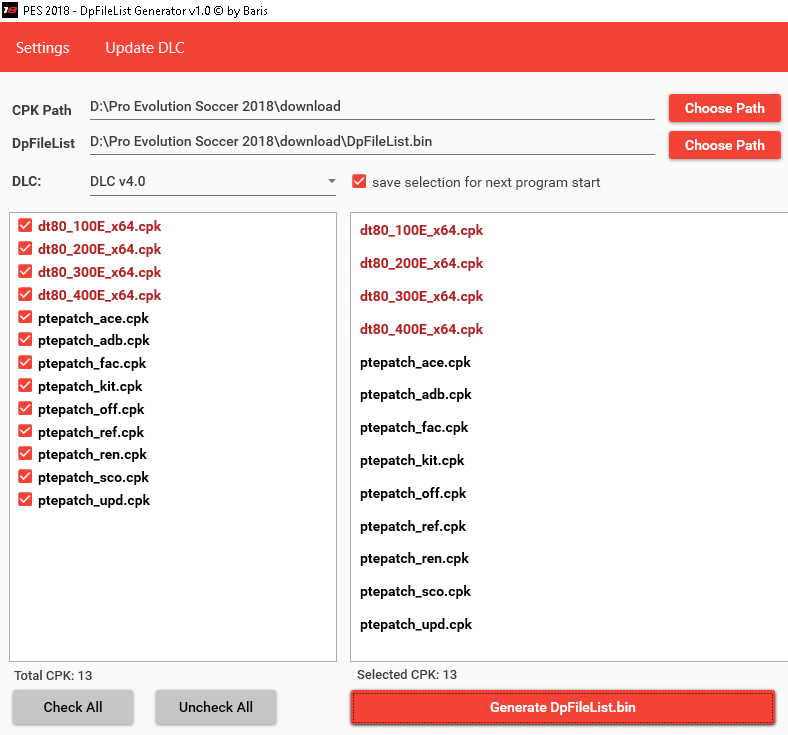Uncheck dt80_200E_x64.cpk checkbox
The image size is (788, 735).
[x=25, y=249]
